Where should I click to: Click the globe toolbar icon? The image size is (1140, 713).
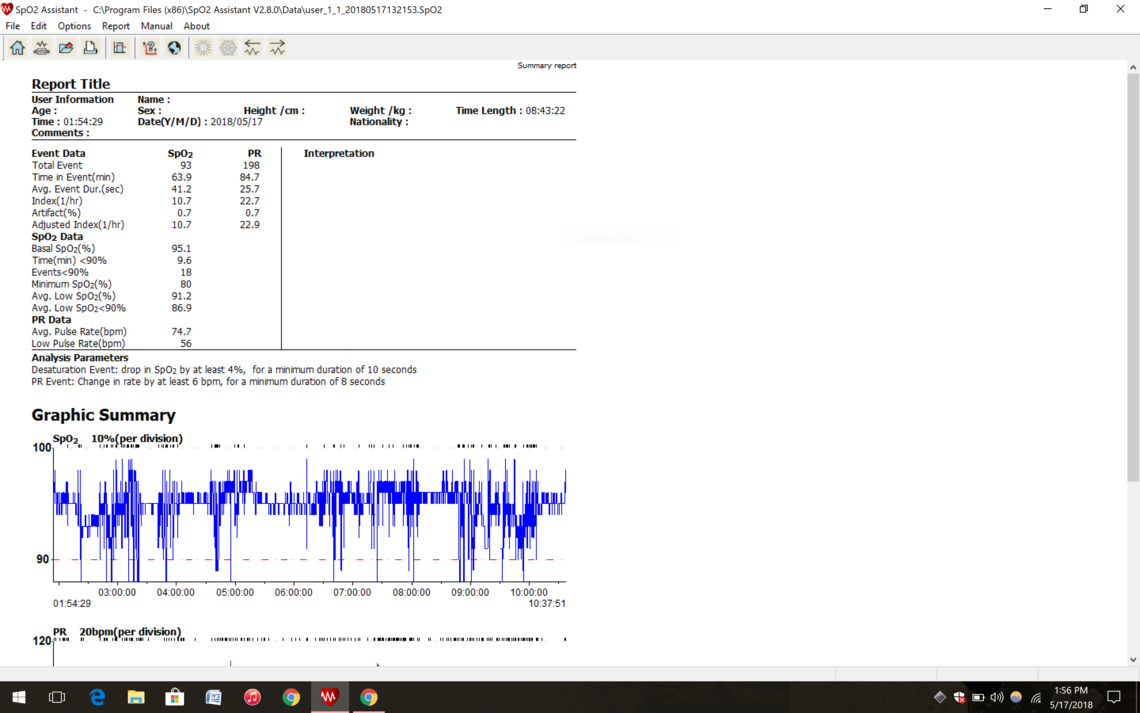(x=174, y=48)
